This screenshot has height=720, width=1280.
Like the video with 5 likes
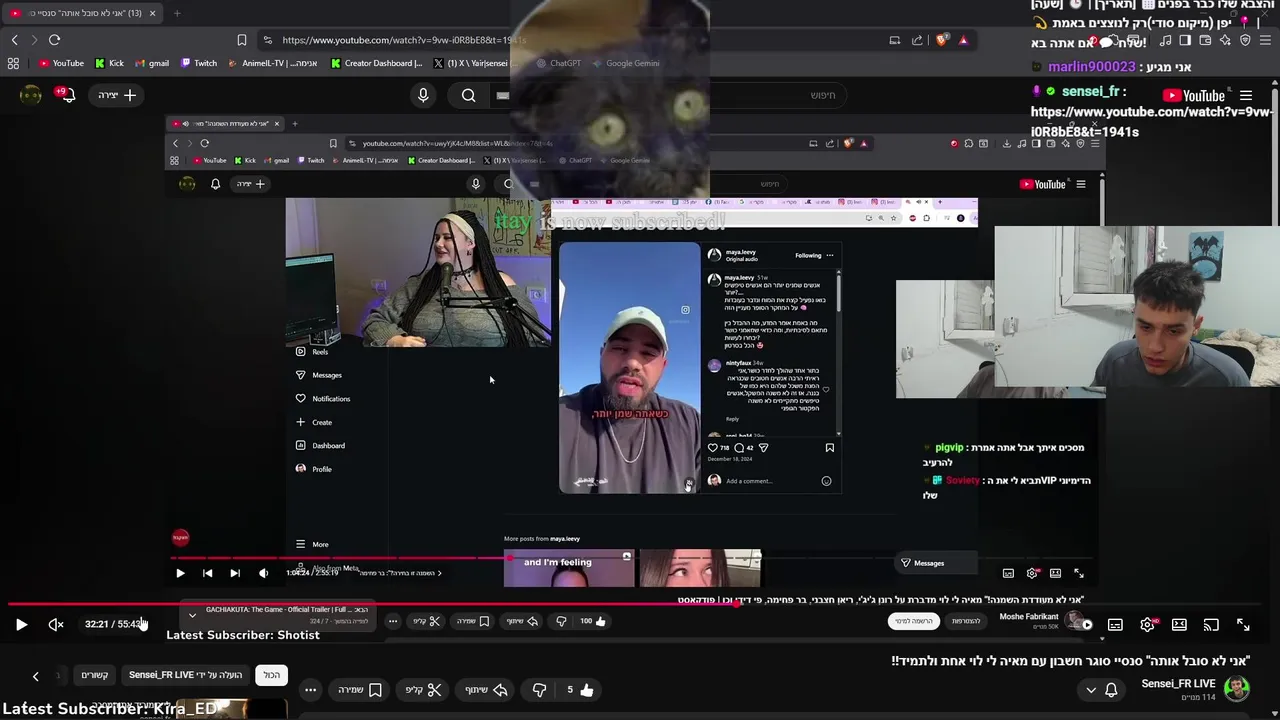(x=579, y=689)
